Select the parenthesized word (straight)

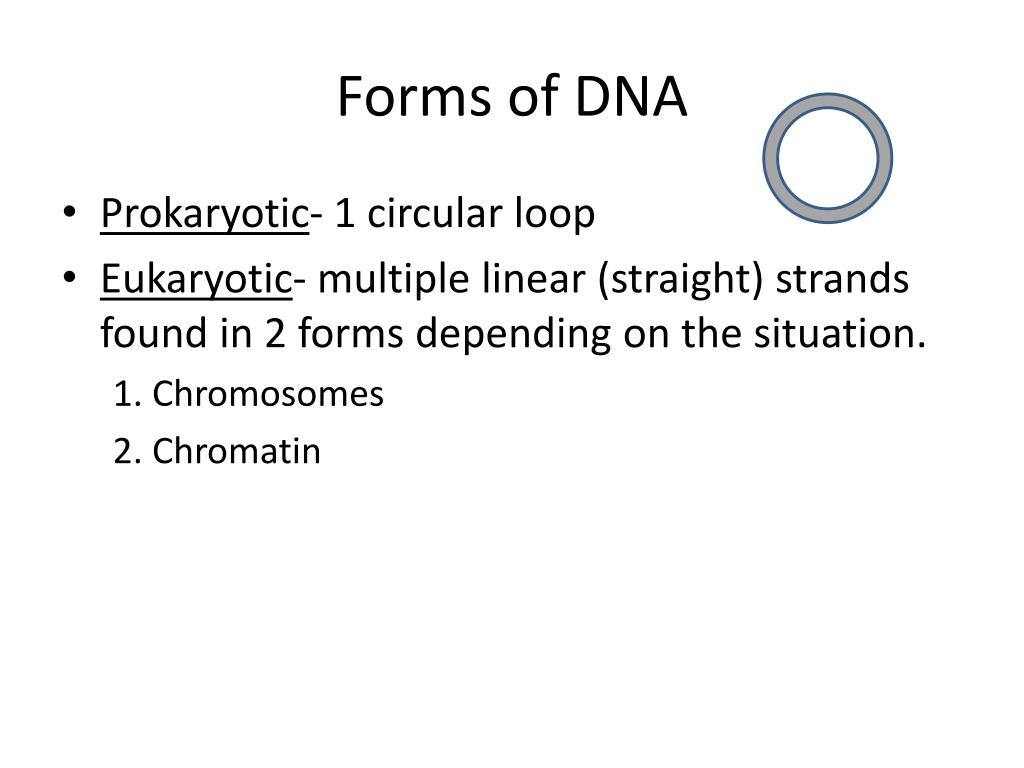[680, 280]
